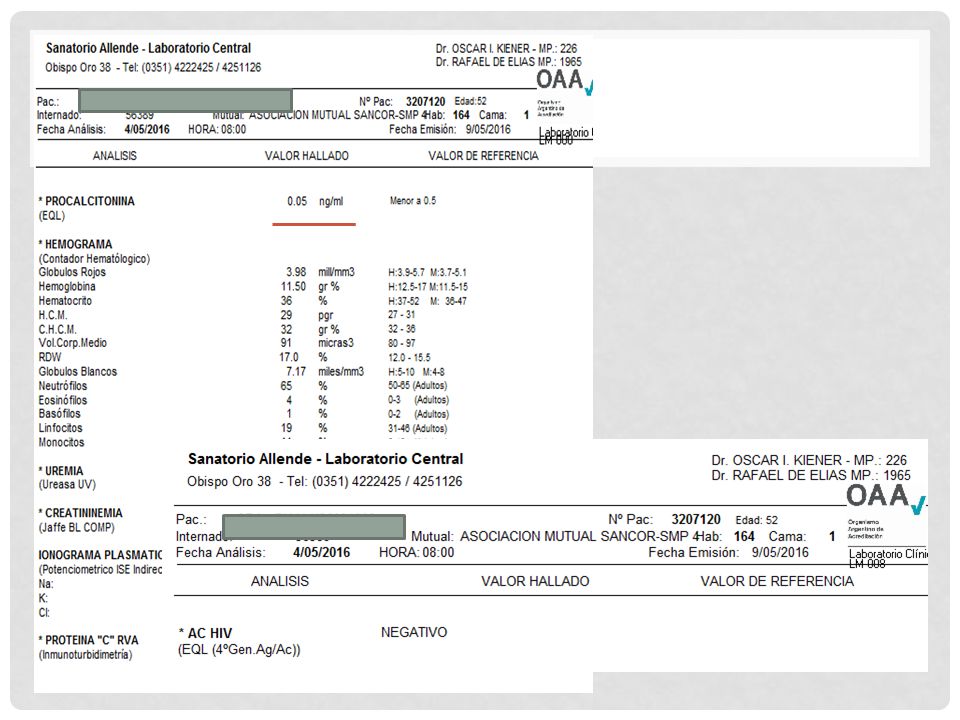
Task: Click the Linfocitos value 19
Action: click(x=287, y=428)
